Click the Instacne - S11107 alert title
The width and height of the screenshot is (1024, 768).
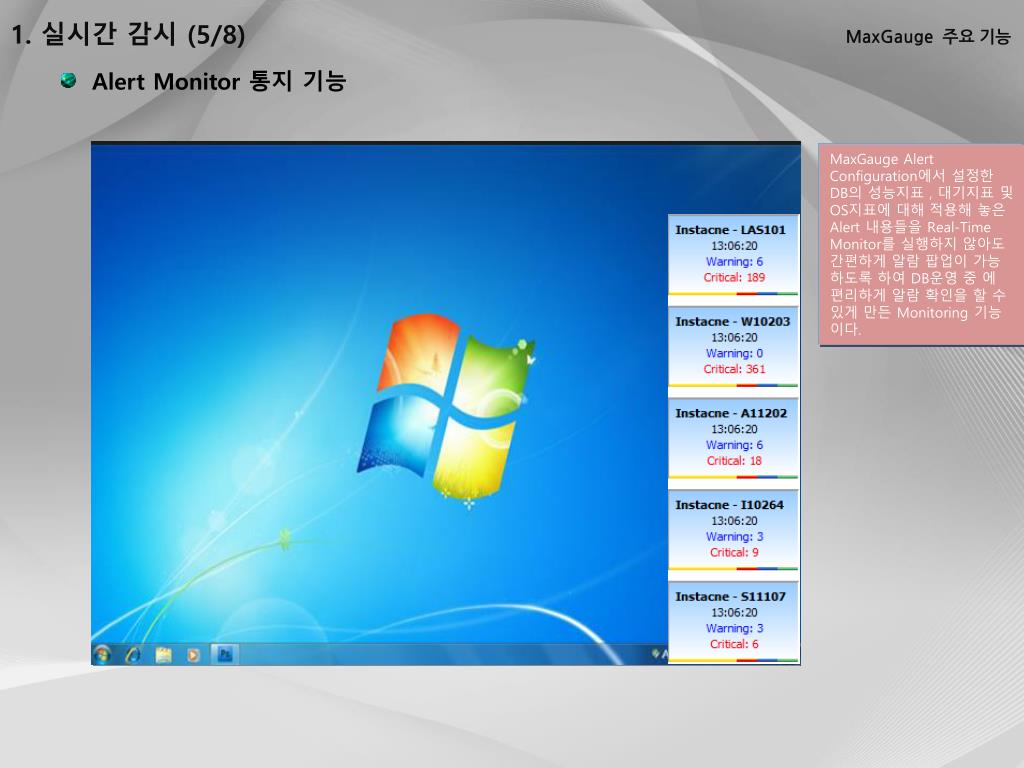730,596
